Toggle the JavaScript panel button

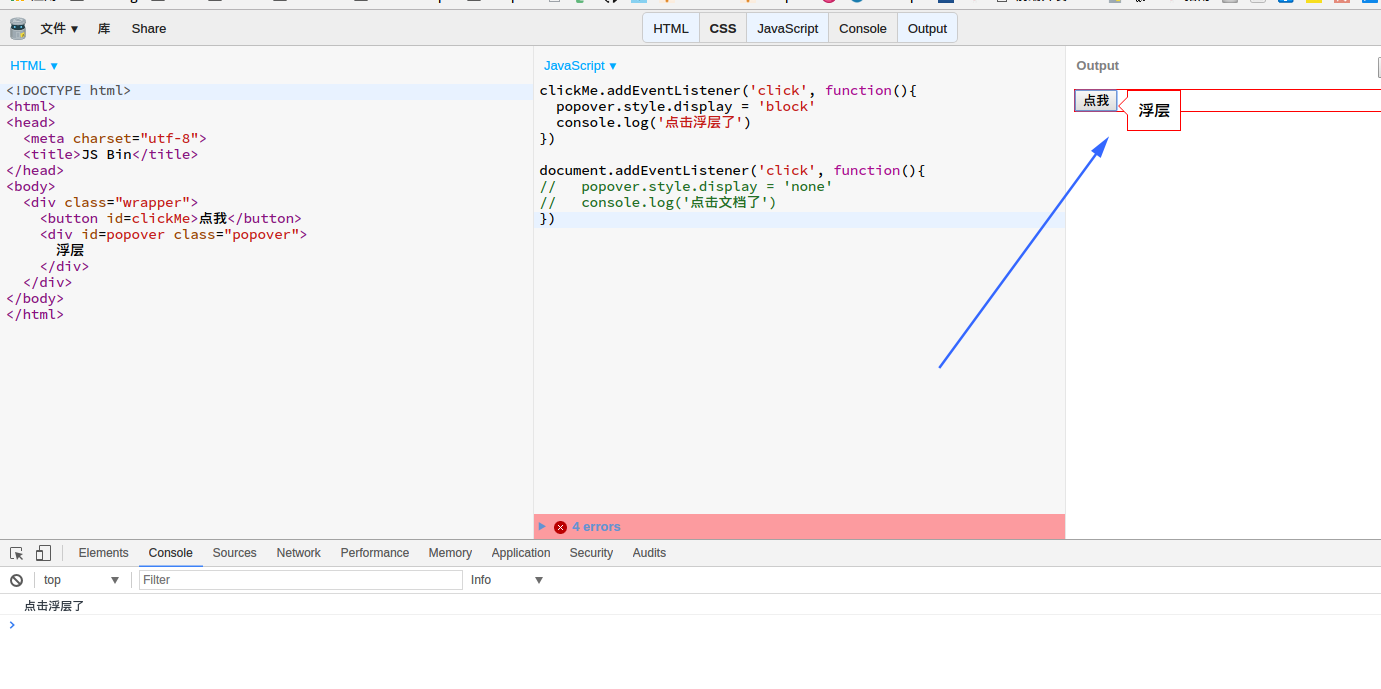click(x=788, y=28)
